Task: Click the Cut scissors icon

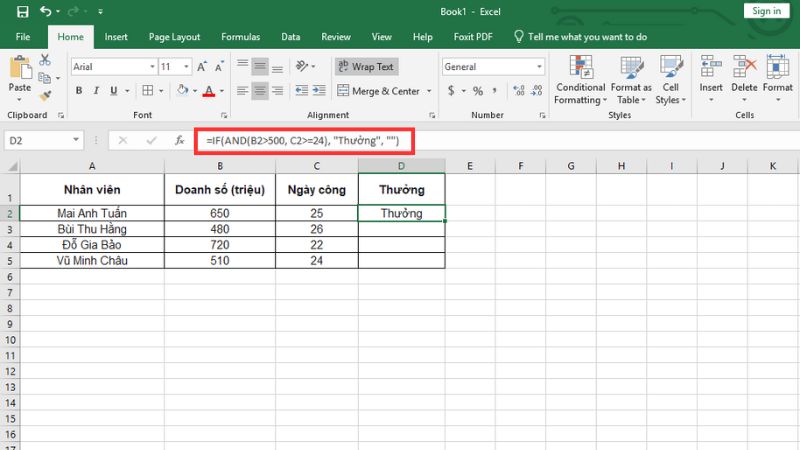Action: click(44, 61)
